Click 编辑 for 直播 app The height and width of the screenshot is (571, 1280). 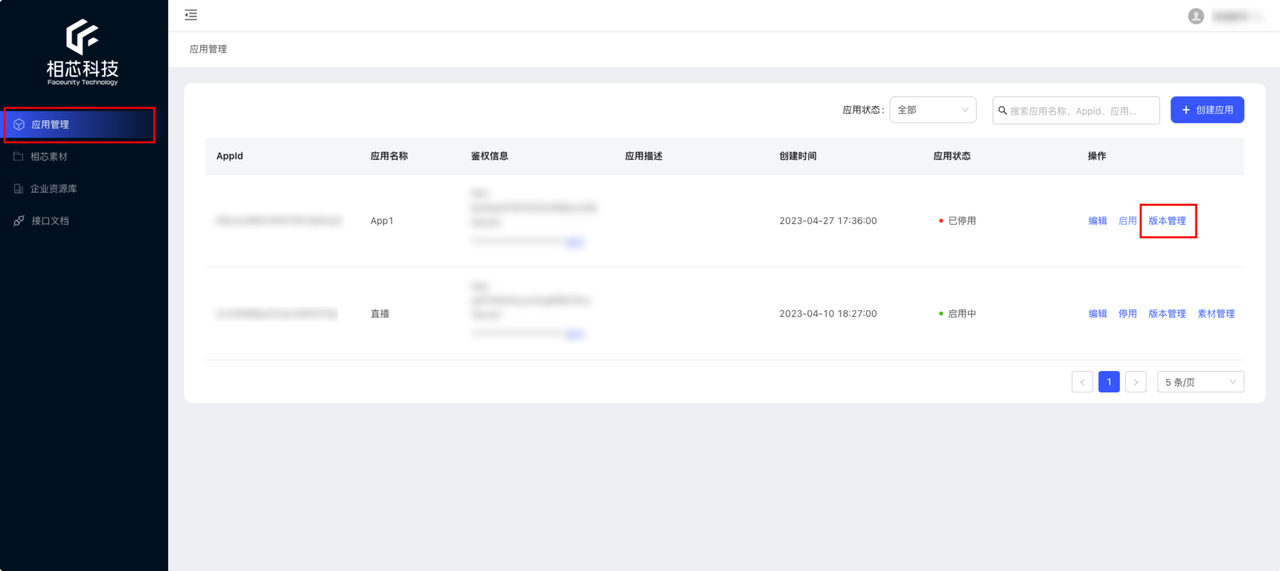[x=1098, y=314]
